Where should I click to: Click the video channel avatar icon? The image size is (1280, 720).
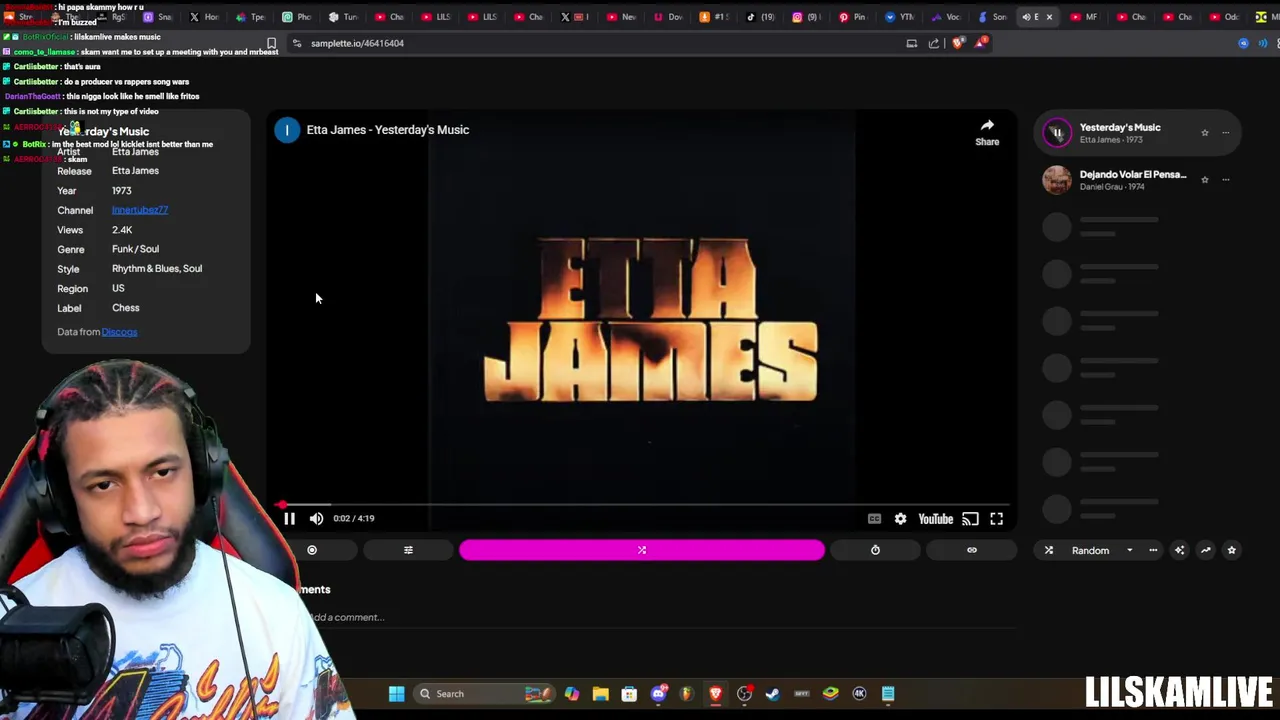287,130
